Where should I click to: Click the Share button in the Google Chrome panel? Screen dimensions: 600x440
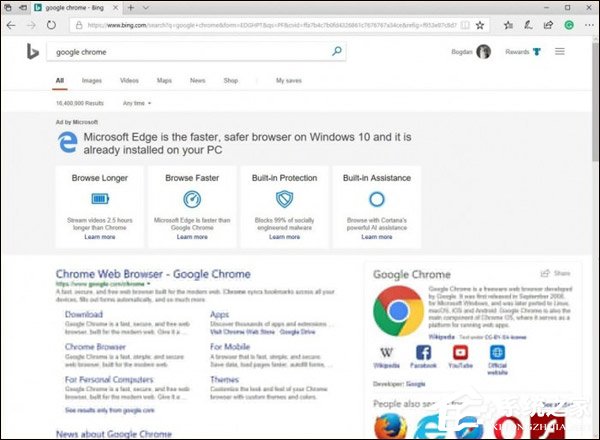point(556,273)
